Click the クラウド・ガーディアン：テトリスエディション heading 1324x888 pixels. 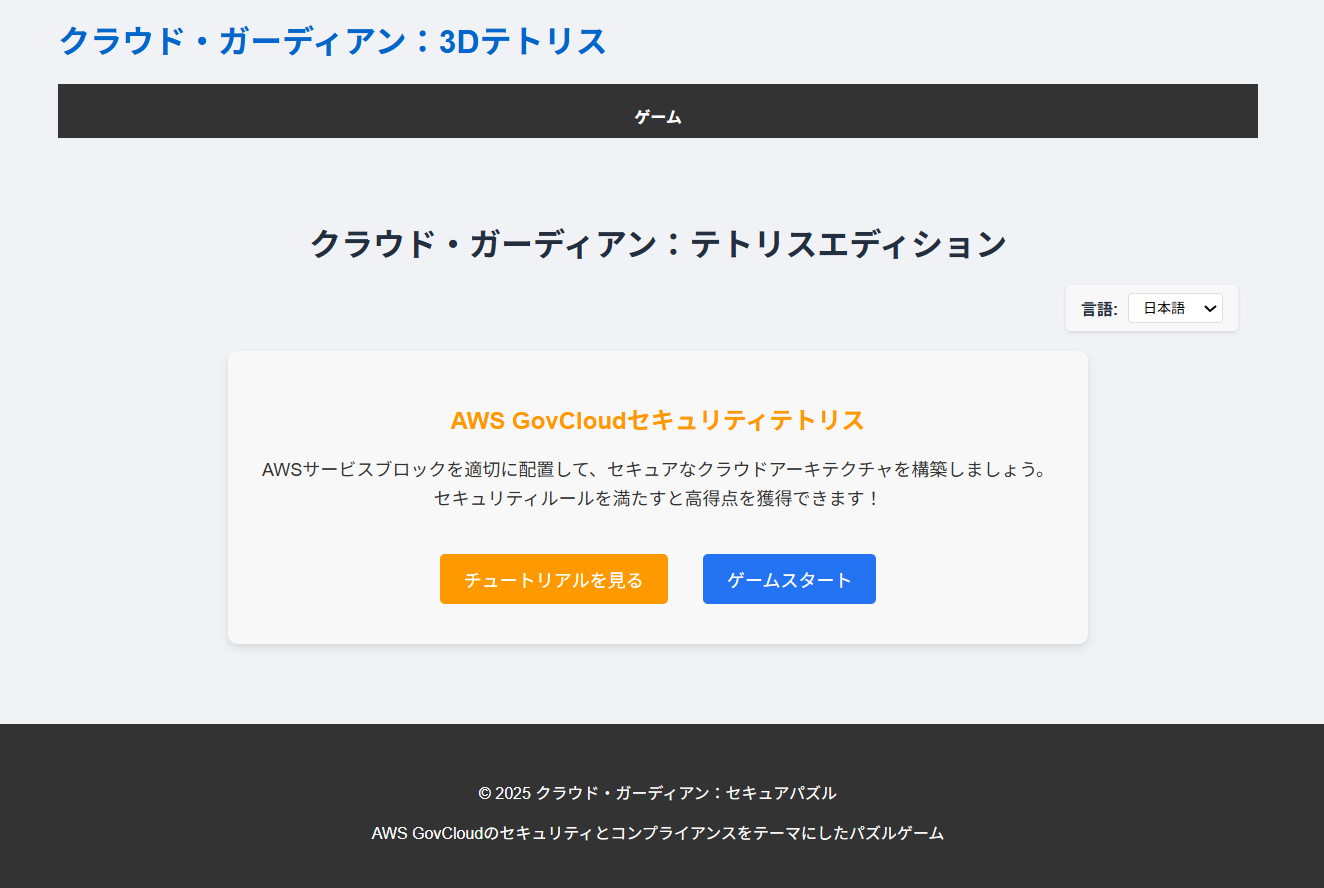pos(658,244)
